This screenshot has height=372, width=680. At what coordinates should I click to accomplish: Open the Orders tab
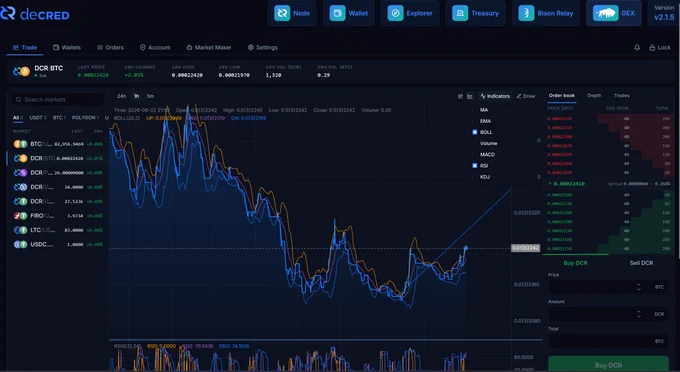pyautogui.click(x=110, y=47)
